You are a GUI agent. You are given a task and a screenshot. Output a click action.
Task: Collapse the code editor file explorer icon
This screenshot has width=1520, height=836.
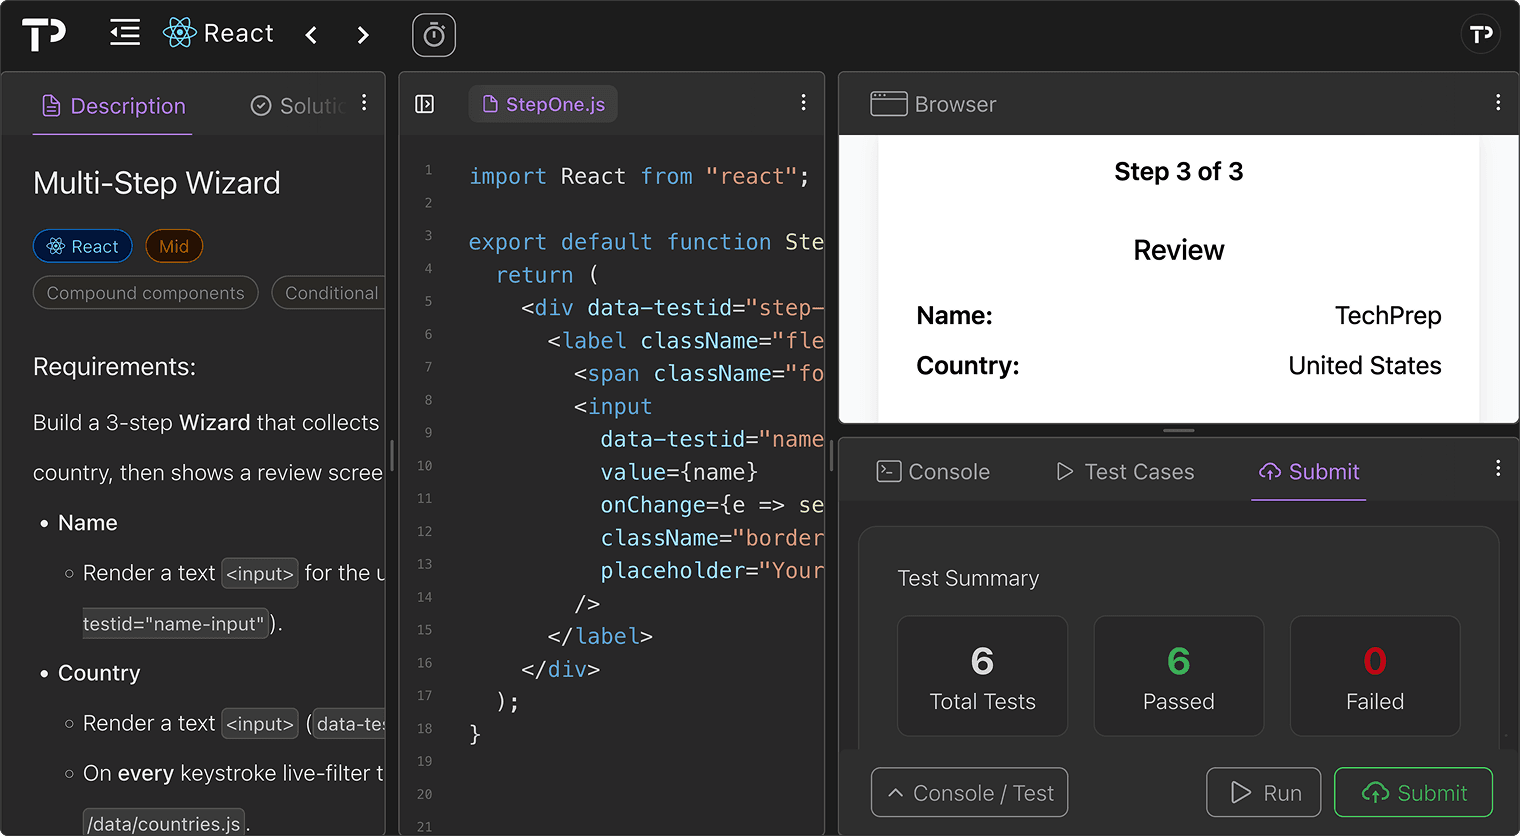click(424, 103)
